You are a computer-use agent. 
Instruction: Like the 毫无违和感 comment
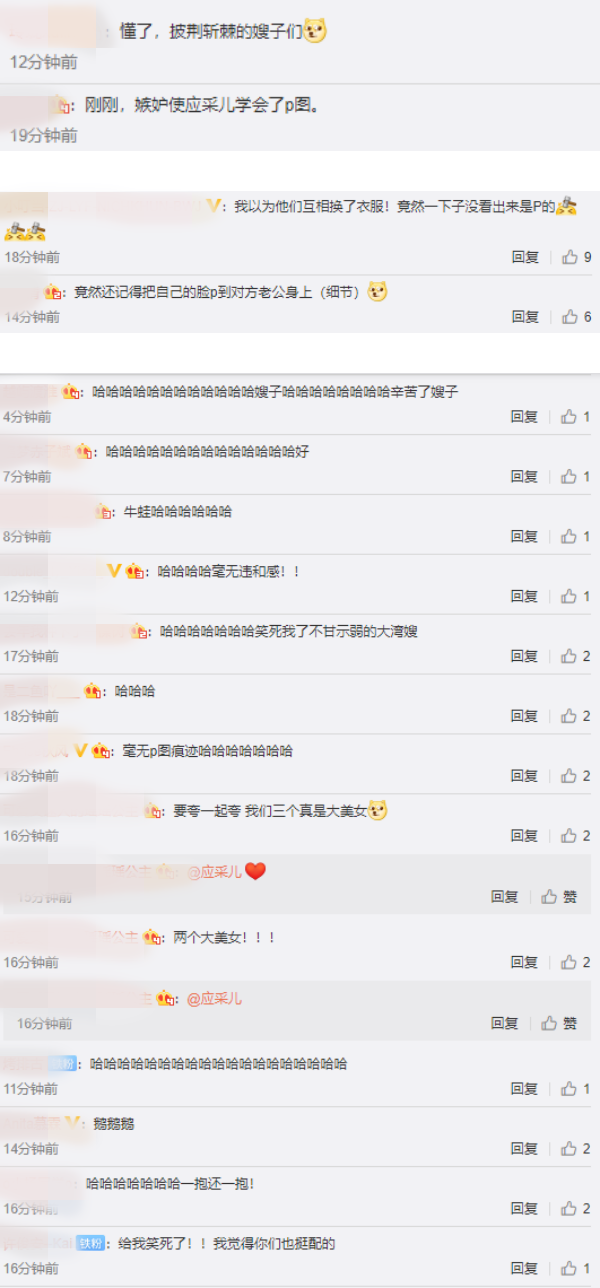coord(576,596)
